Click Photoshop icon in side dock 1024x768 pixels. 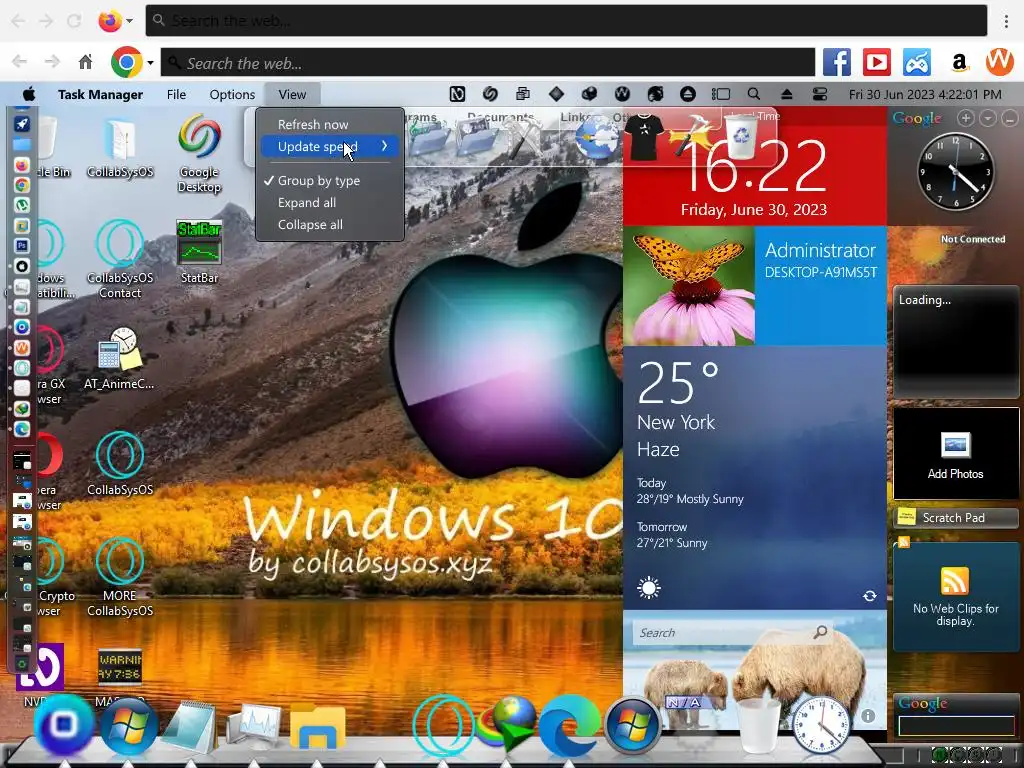[22, 246]
